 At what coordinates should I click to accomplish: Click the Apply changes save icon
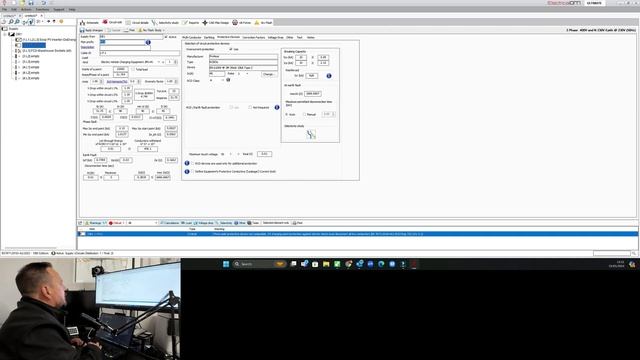pyautogui.click(x=82, y=30)
